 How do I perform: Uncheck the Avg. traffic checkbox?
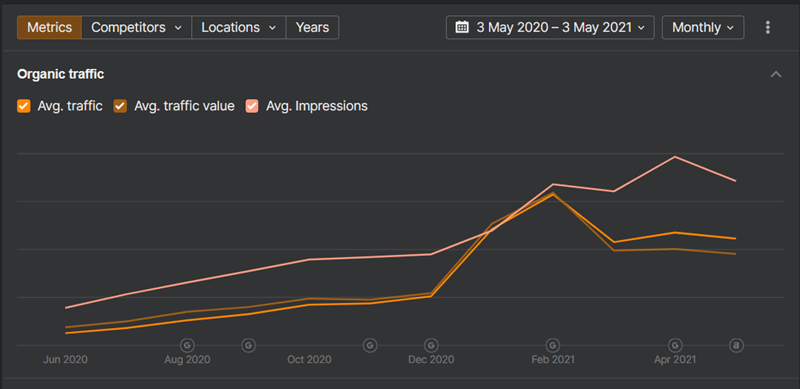(x=23, y=106)
